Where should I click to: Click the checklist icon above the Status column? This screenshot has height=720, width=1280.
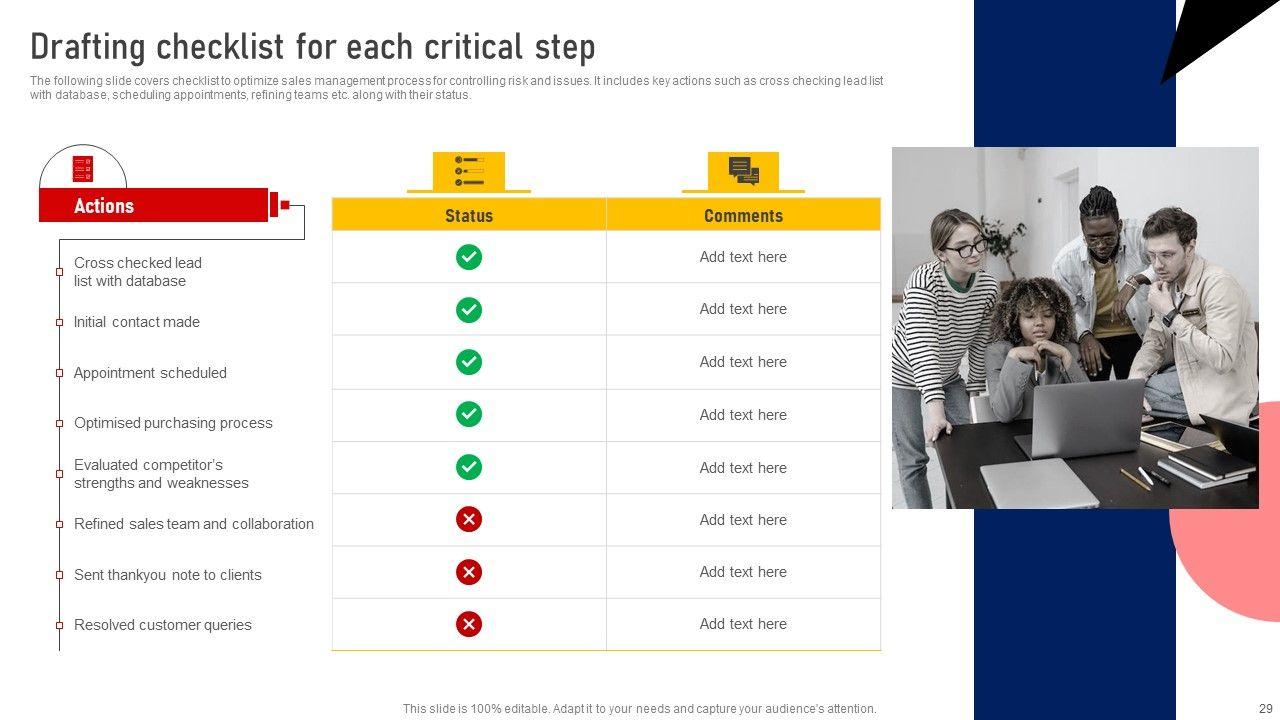469,170
